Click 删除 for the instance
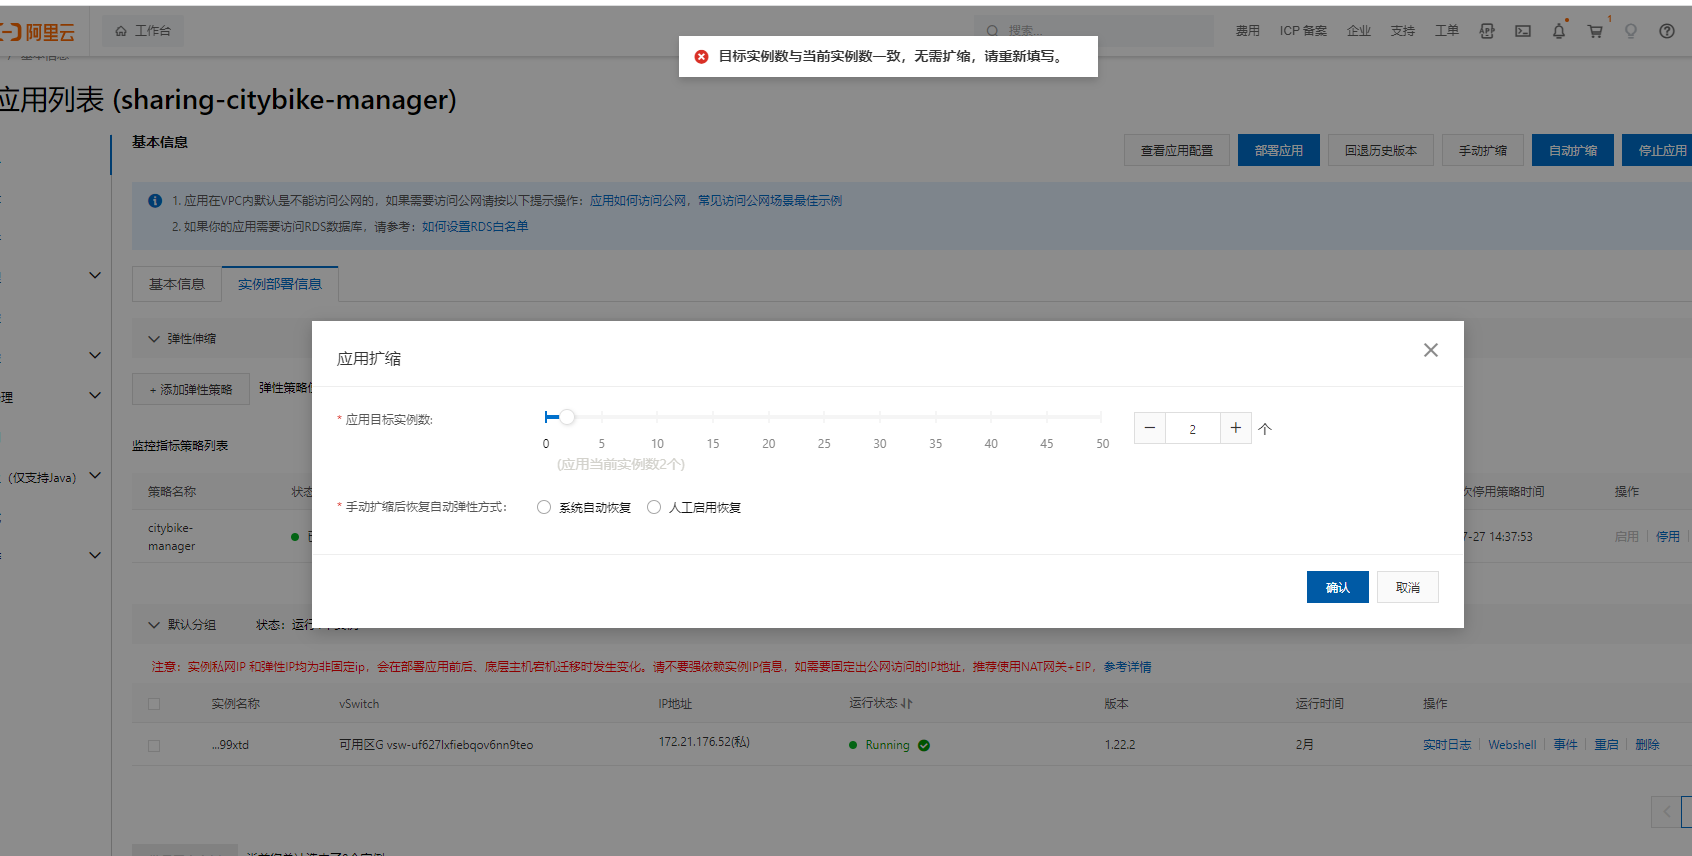This screenshot has width=1692, height=856. coord(1647,745)
